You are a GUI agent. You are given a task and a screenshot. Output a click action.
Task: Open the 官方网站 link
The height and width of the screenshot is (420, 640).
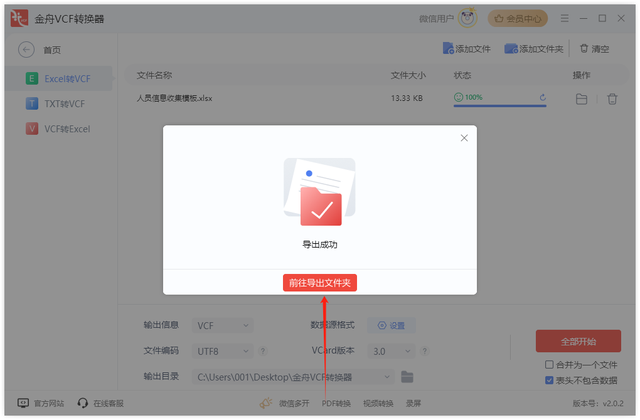(41, 403)
